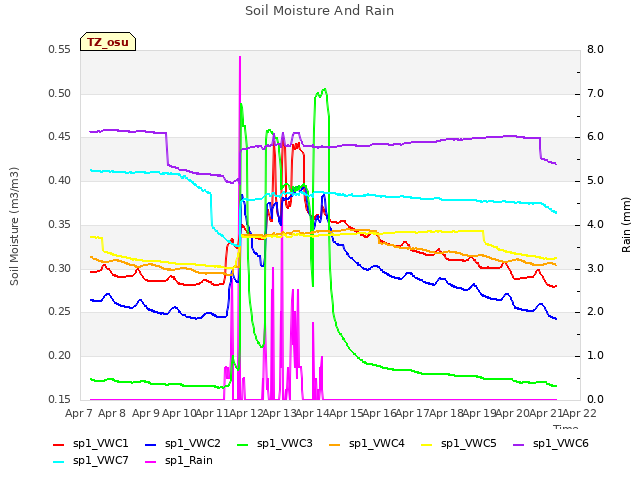Image resolution: width=640 pixels, height=480 pixels.
Task: Click the 0.50 left axis tick label
Action: click(60, 93)
